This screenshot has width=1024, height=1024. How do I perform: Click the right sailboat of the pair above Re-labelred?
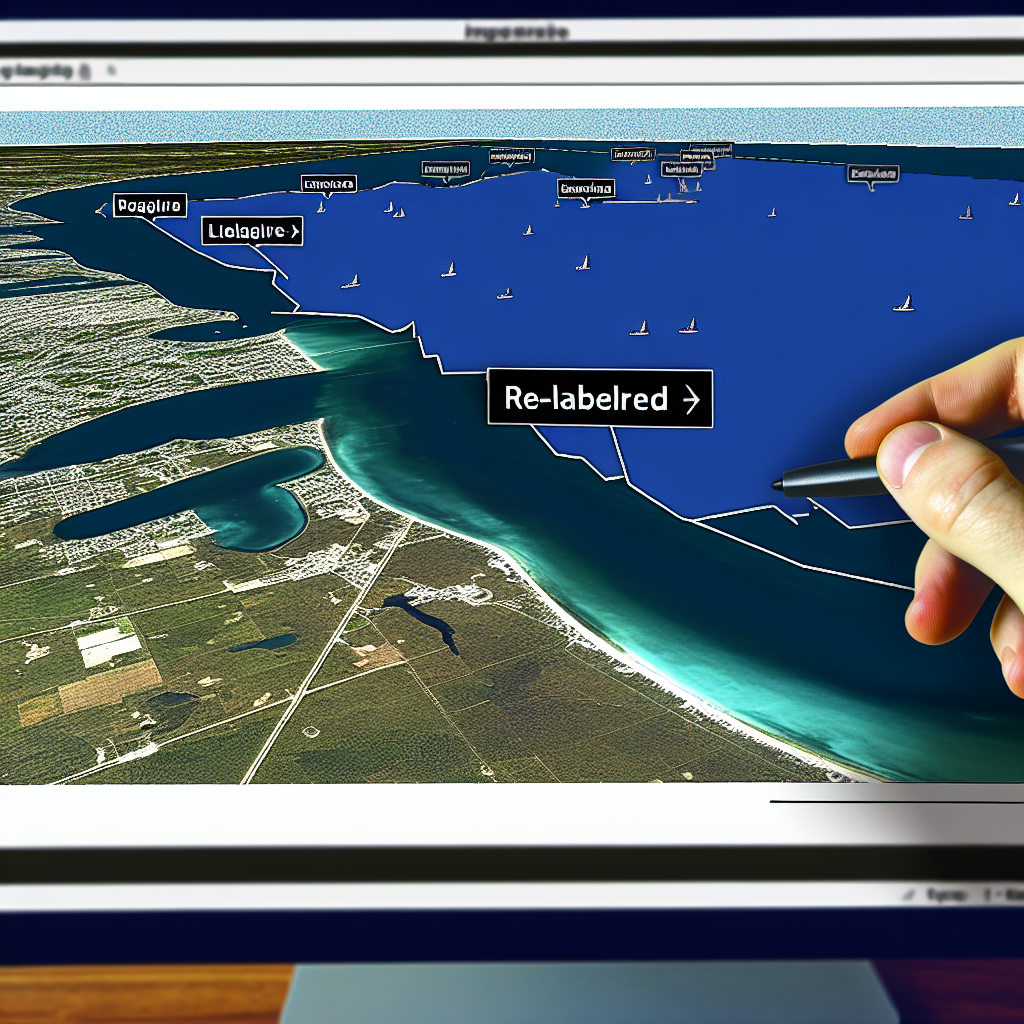[688, 326]
